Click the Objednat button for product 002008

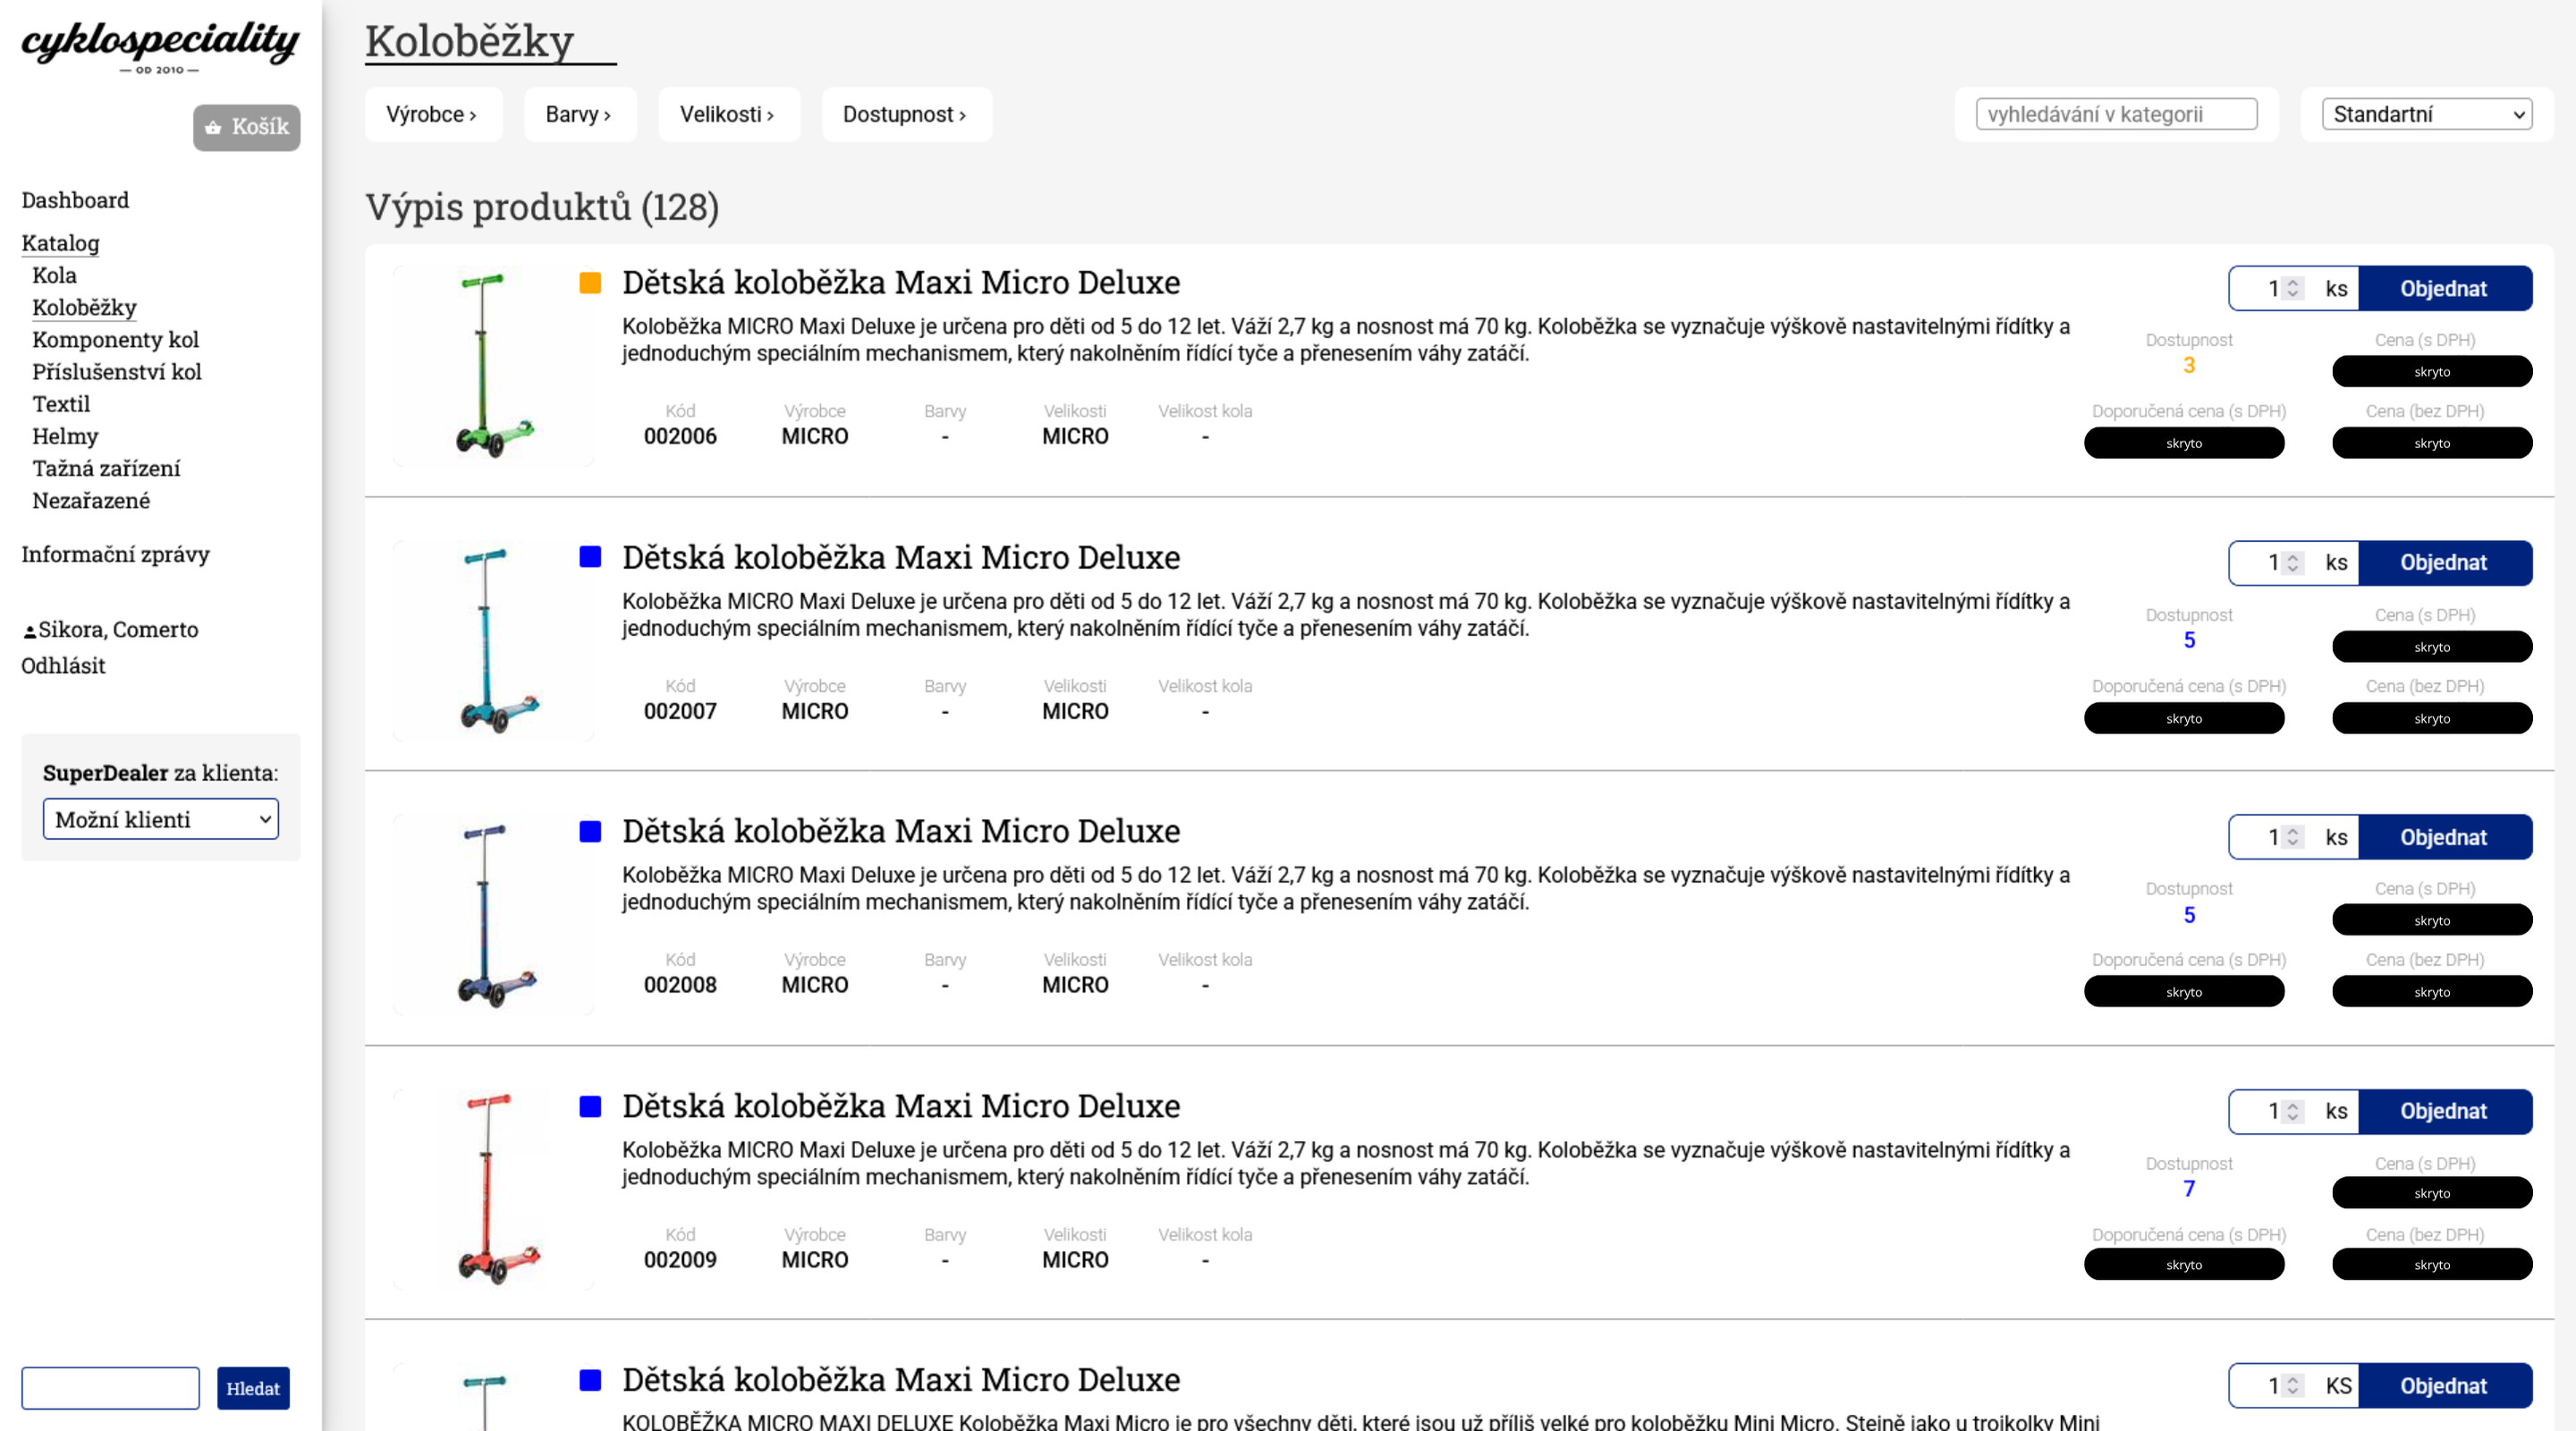[x=2445, y=838]
